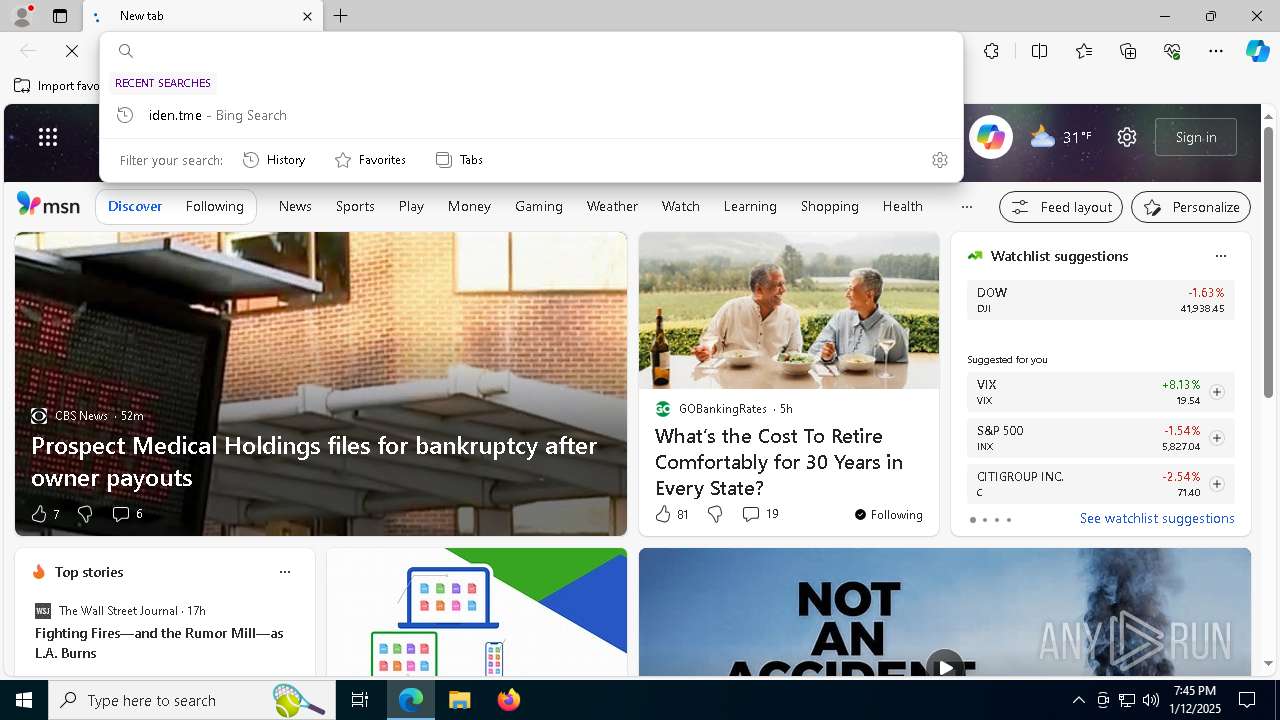This screenshot has width=1280, height=720.
Task: Open the Weather category
Action: 612,206
